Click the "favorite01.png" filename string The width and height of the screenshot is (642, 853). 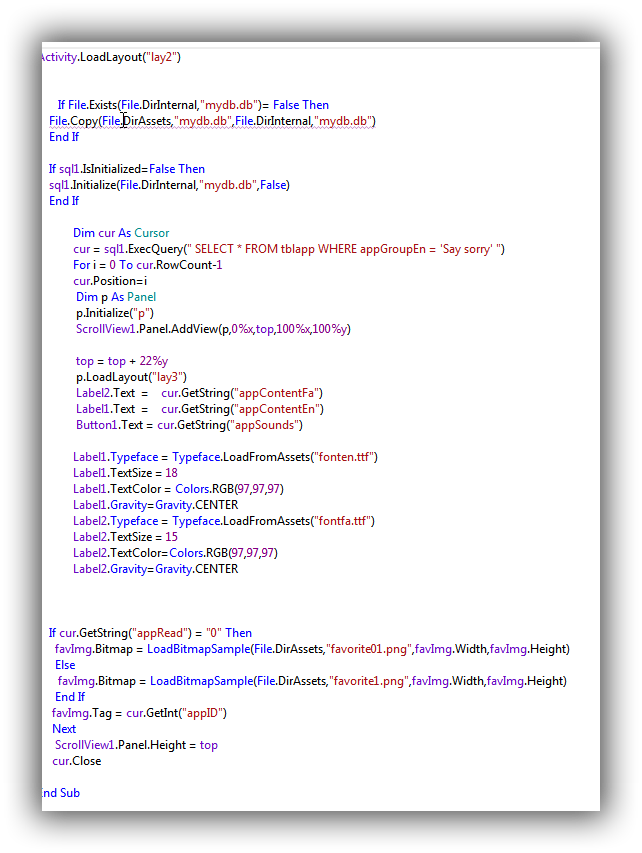(x=370, y=649)
